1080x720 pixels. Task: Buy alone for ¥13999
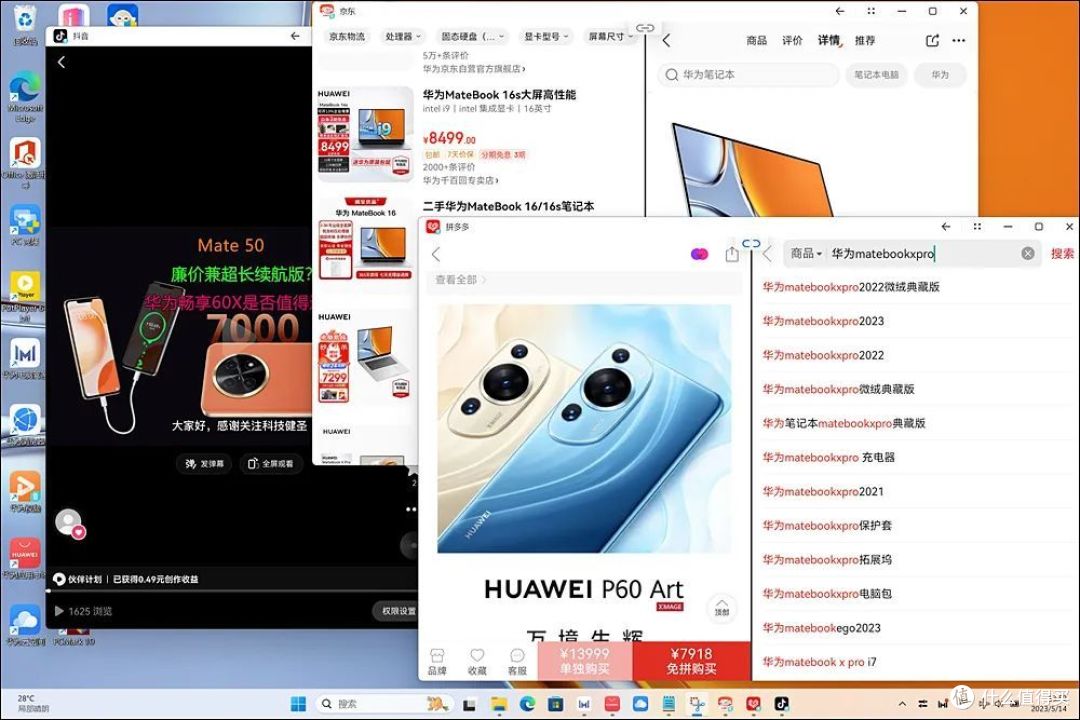584,661
